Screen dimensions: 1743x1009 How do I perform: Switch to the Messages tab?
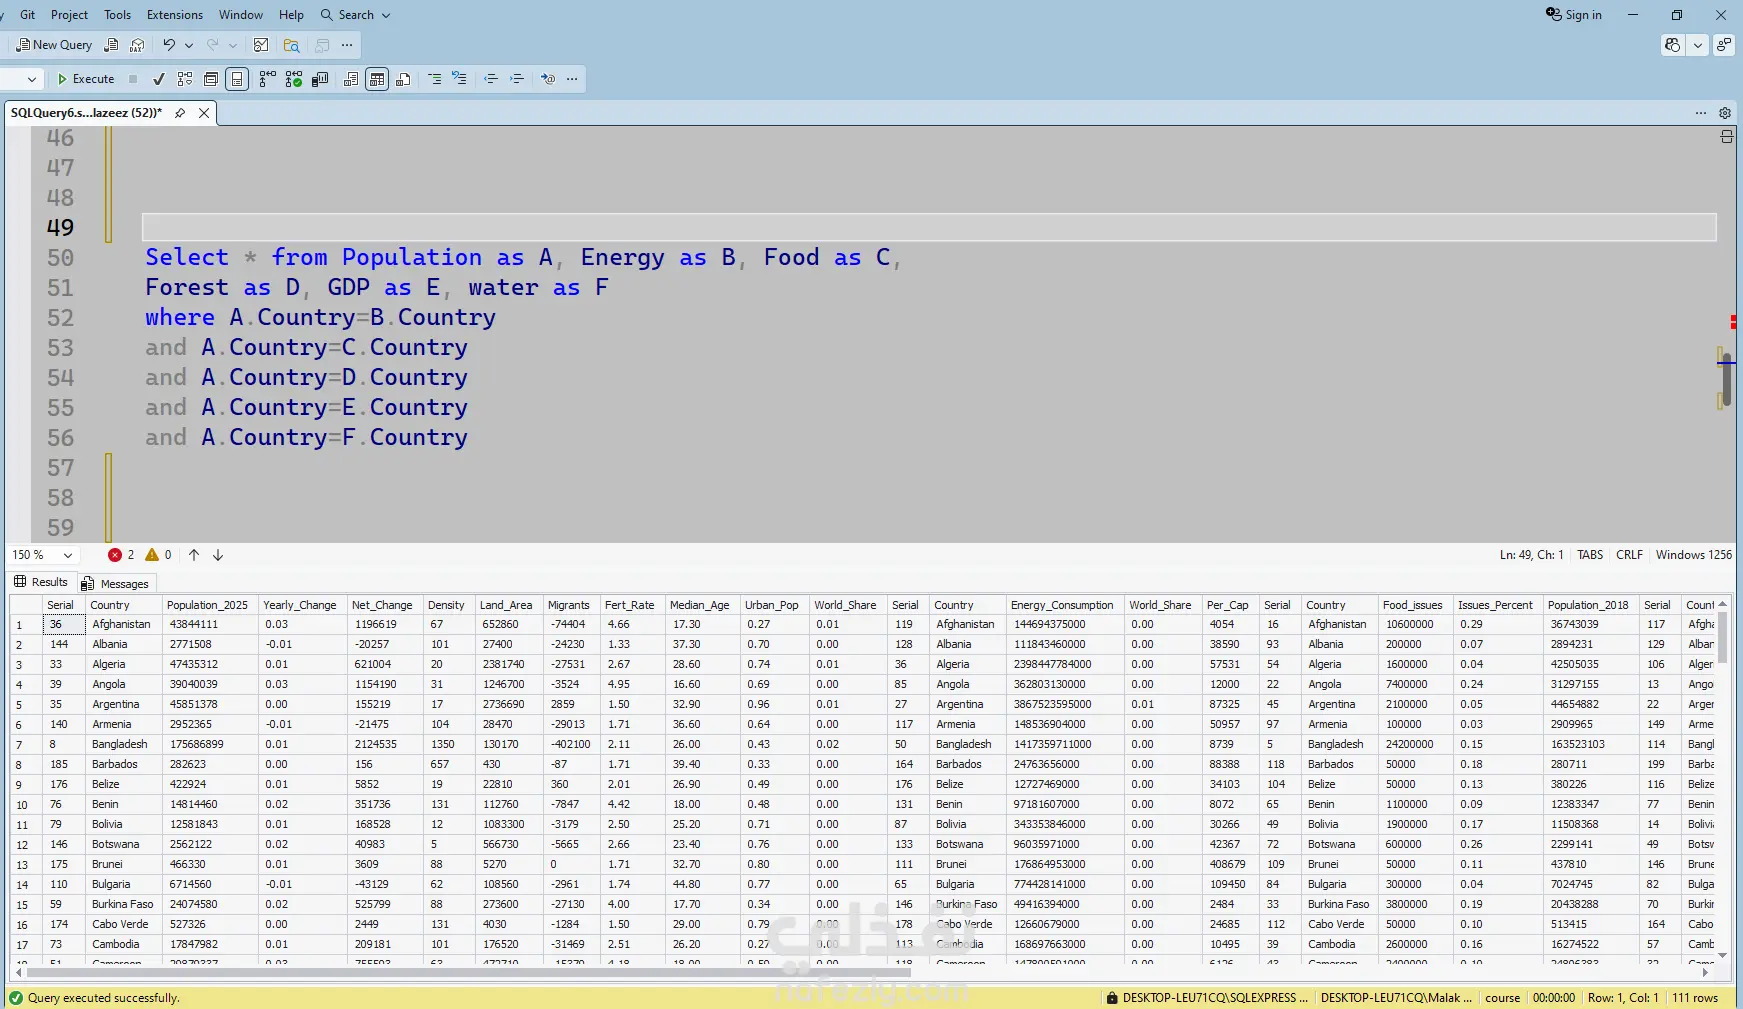(x=115, y=584)
